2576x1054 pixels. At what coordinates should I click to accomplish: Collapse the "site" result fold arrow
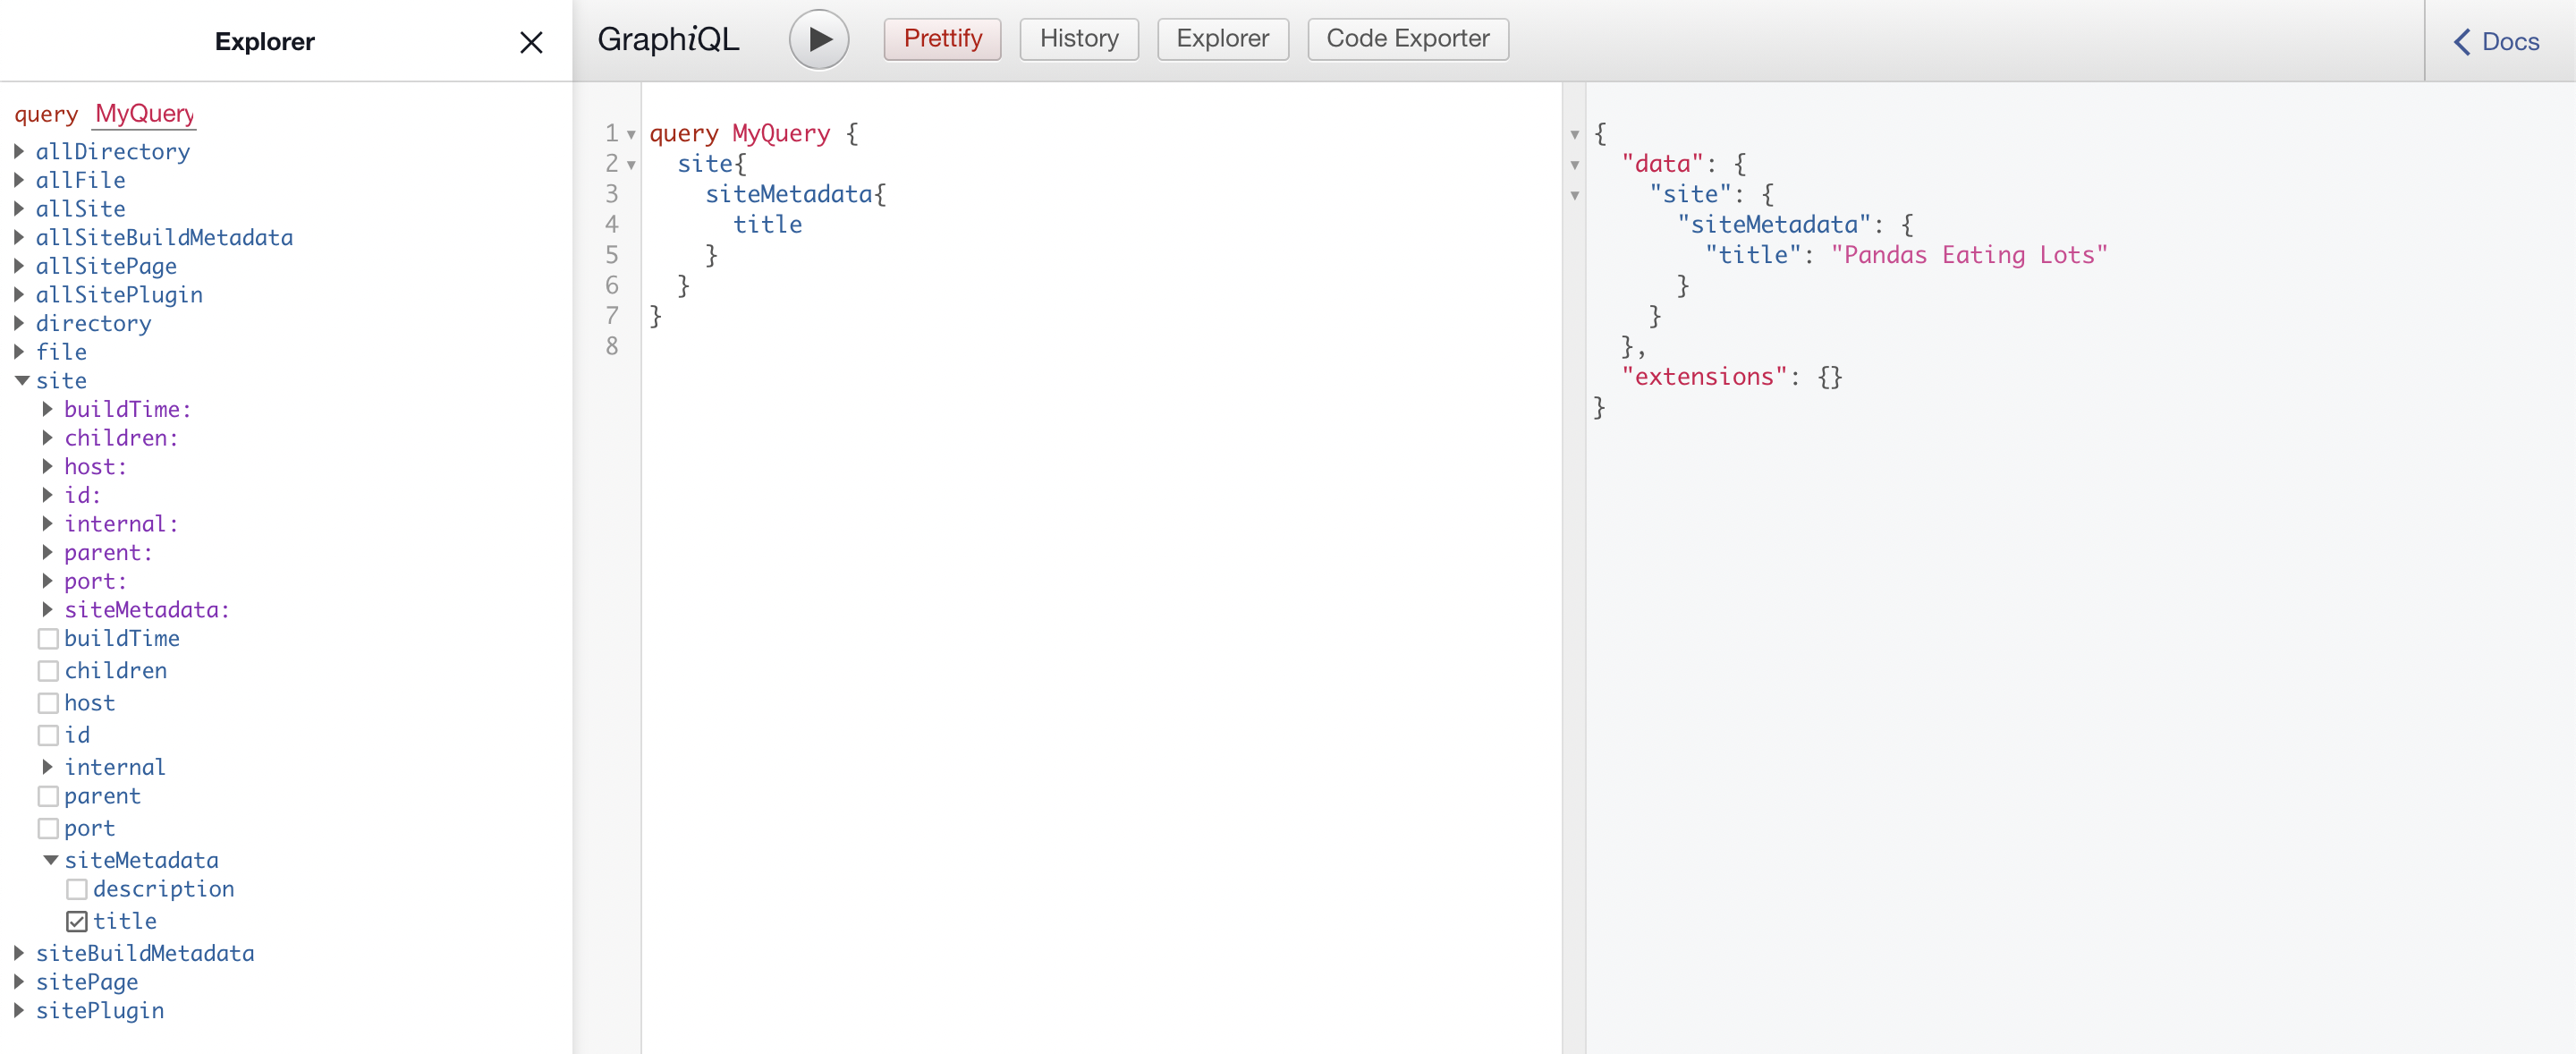(1574, 195)
